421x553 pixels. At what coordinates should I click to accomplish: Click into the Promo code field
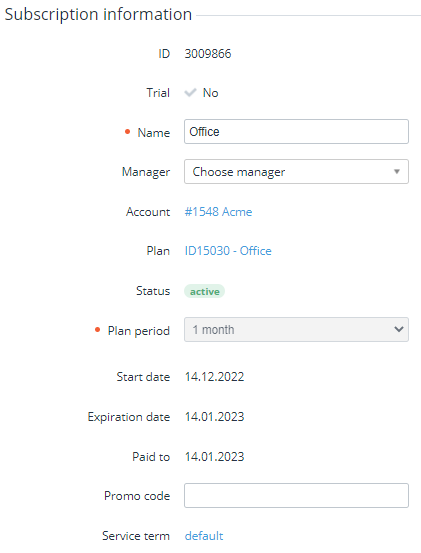(x=296, y=496)
